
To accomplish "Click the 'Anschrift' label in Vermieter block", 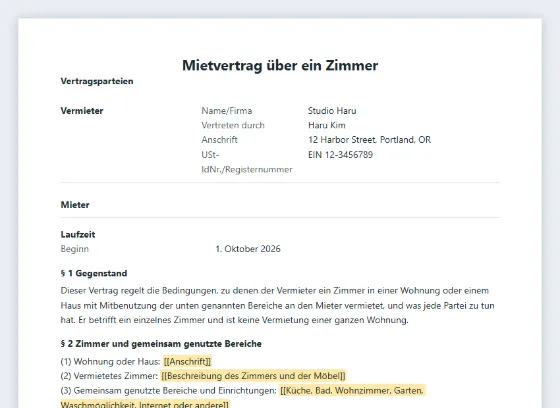I will coord(219,140).
